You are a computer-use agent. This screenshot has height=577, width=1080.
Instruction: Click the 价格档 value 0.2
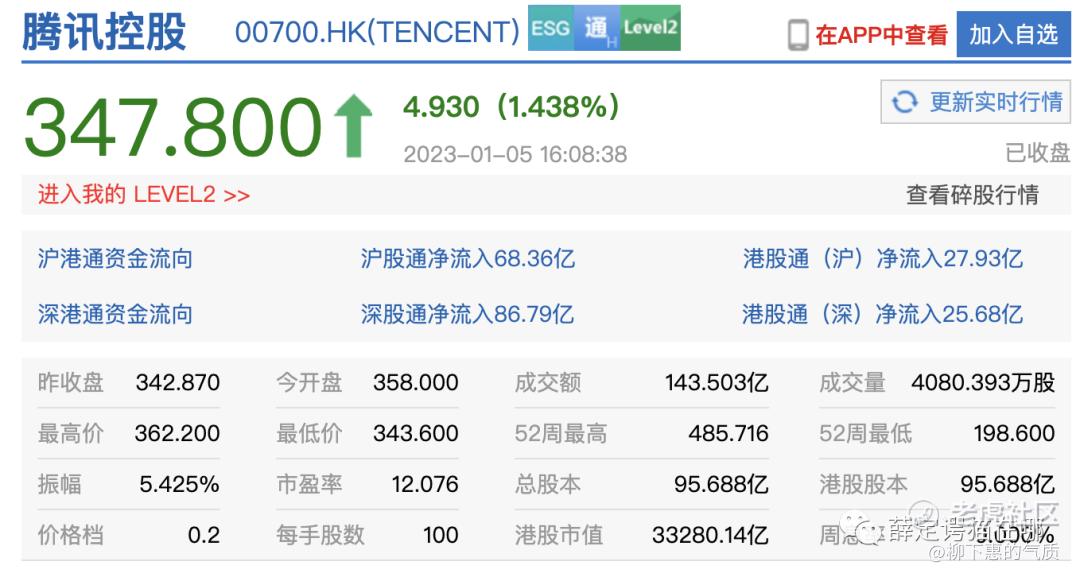click(x=204, y=535)
